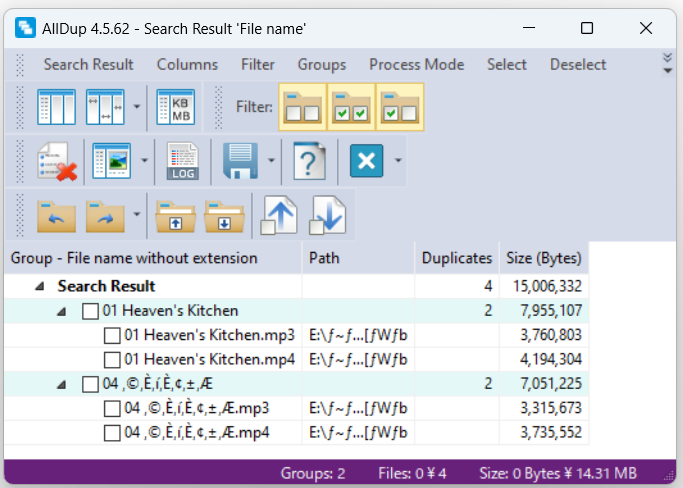
Task: Click the path cell of the 04 .mp4 row
Action: pos(358,433)
